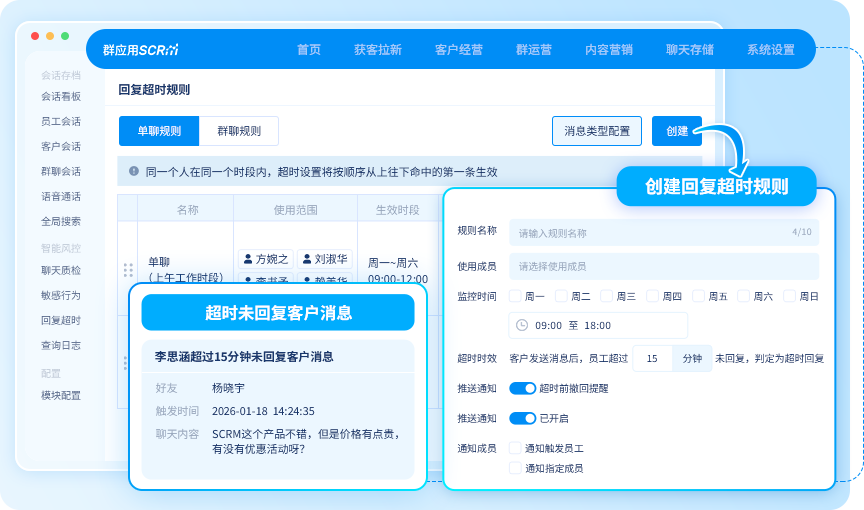
Task: Open 语音通话 in the sidebar
Action: [61, 197]
